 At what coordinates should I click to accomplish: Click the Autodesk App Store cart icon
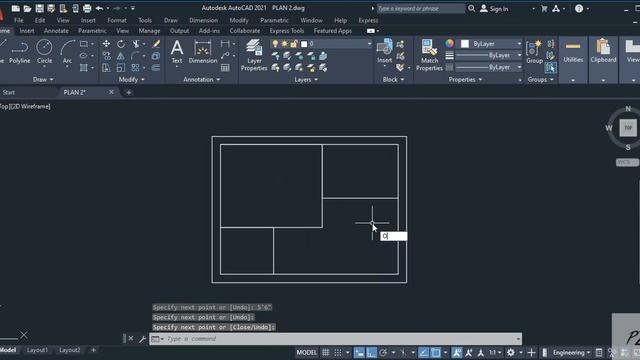[x=544, y=8]
